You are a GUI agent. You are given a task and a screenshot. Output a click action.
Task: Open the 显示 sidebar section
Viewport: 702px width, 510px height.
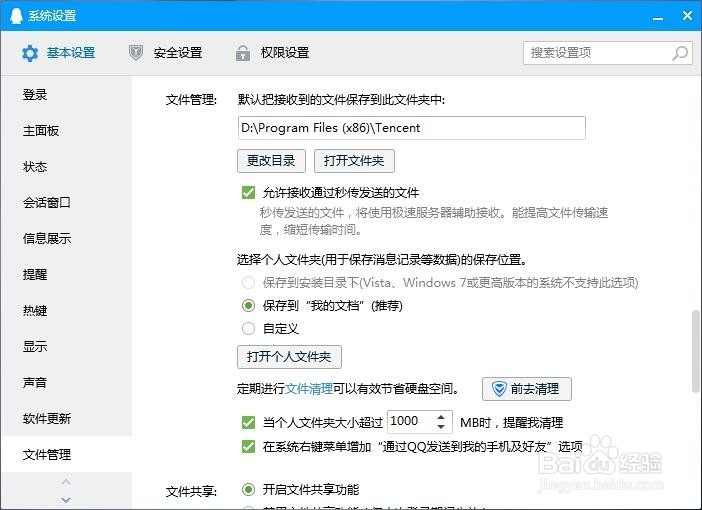[66, 346]
